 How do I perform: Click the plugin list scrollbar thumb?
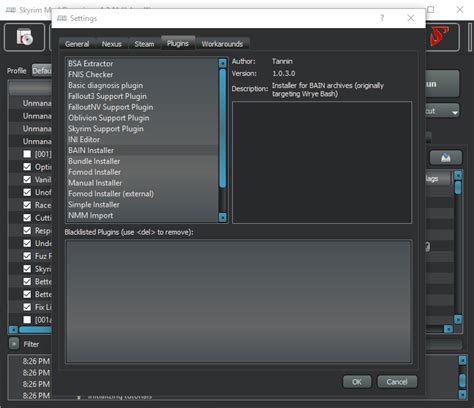click(223, 128)
